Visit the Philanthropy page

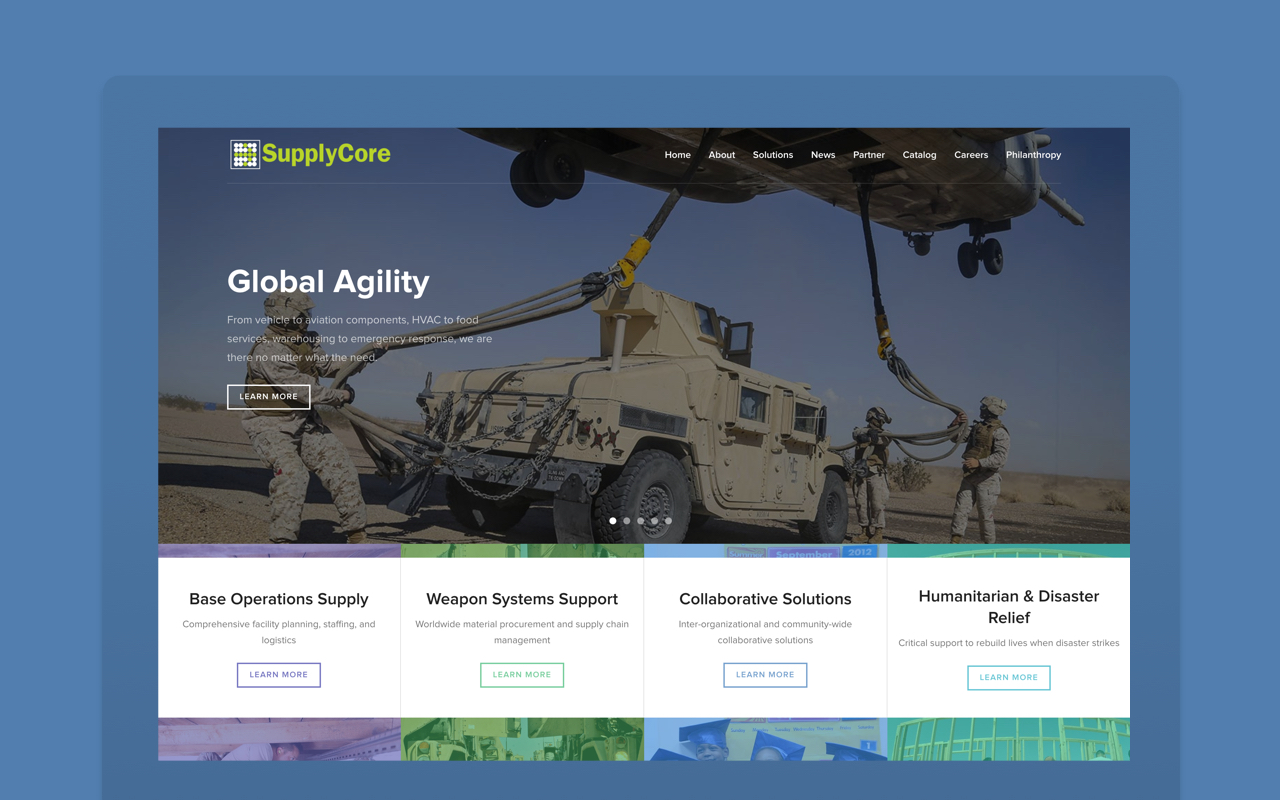click(x=1033, y=155)
